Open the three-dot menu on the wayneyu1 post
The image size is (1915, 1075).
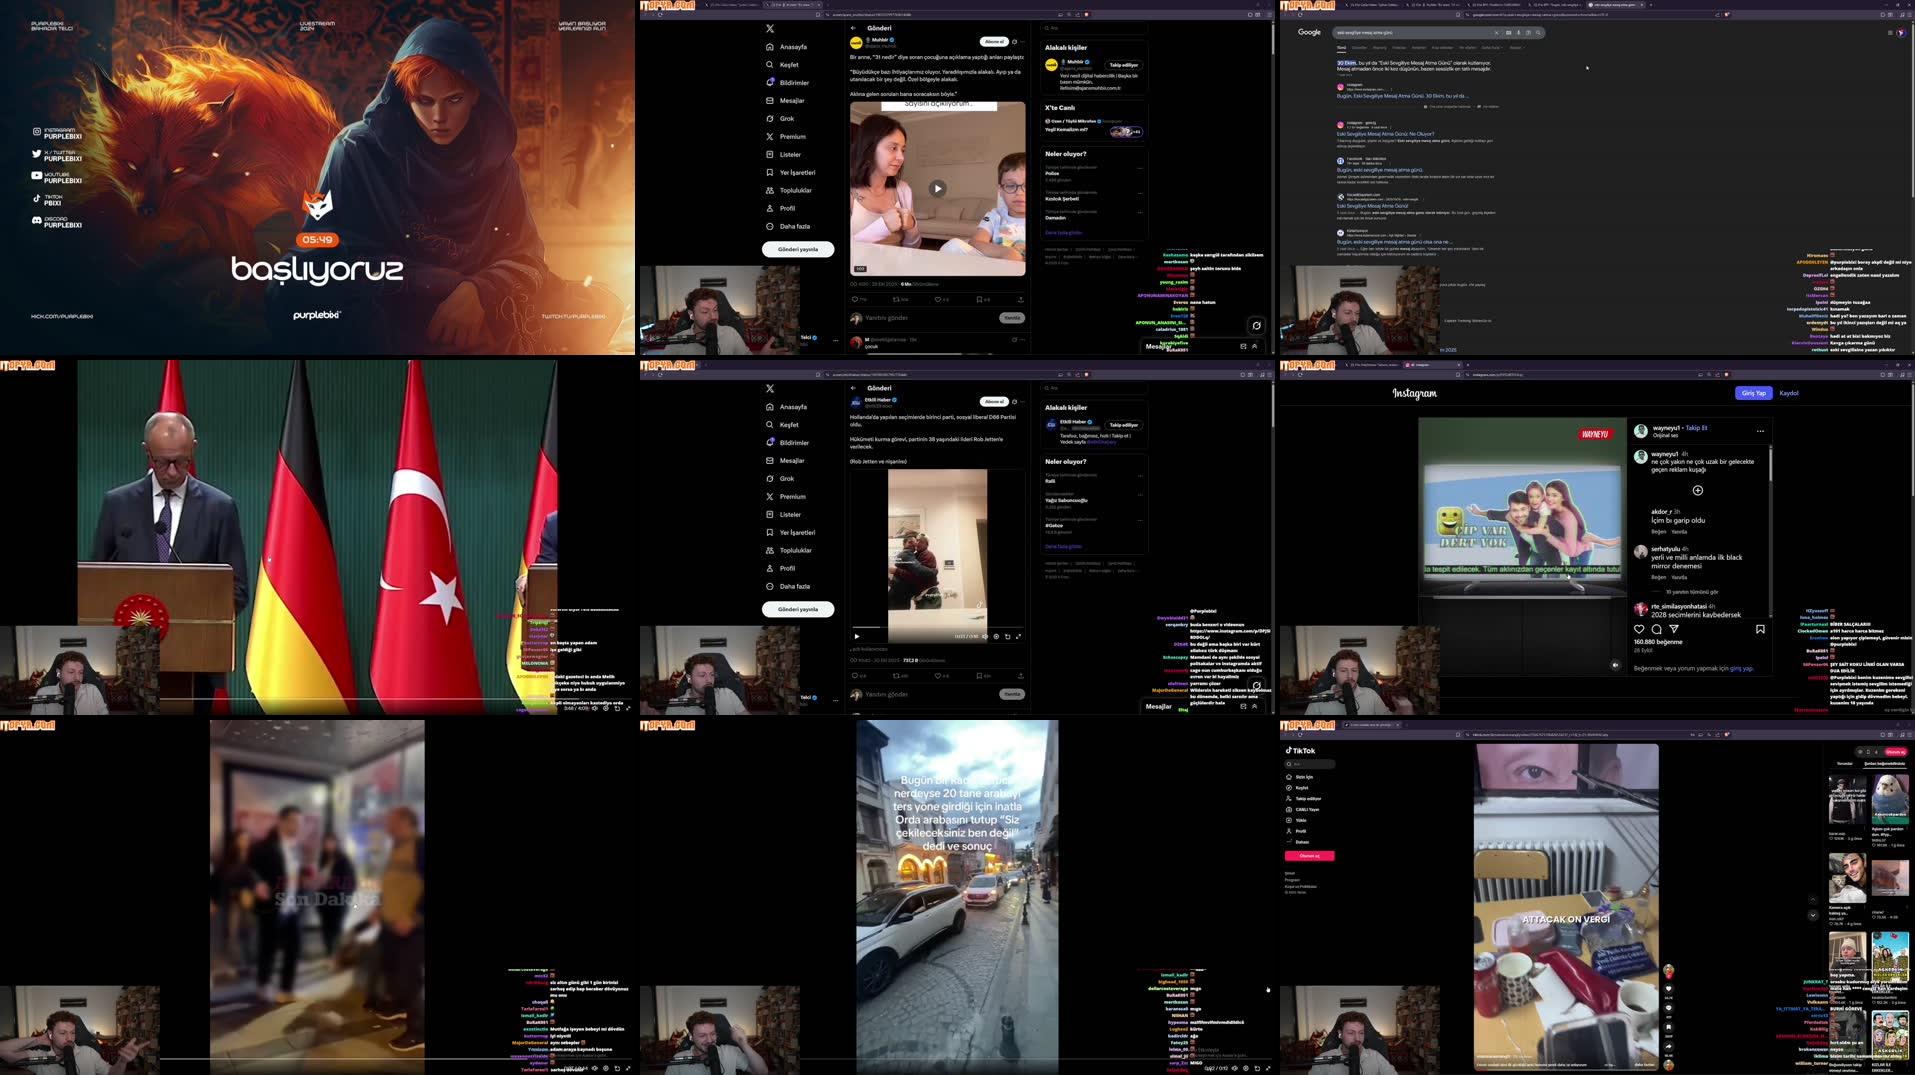tap(1761, 430)
